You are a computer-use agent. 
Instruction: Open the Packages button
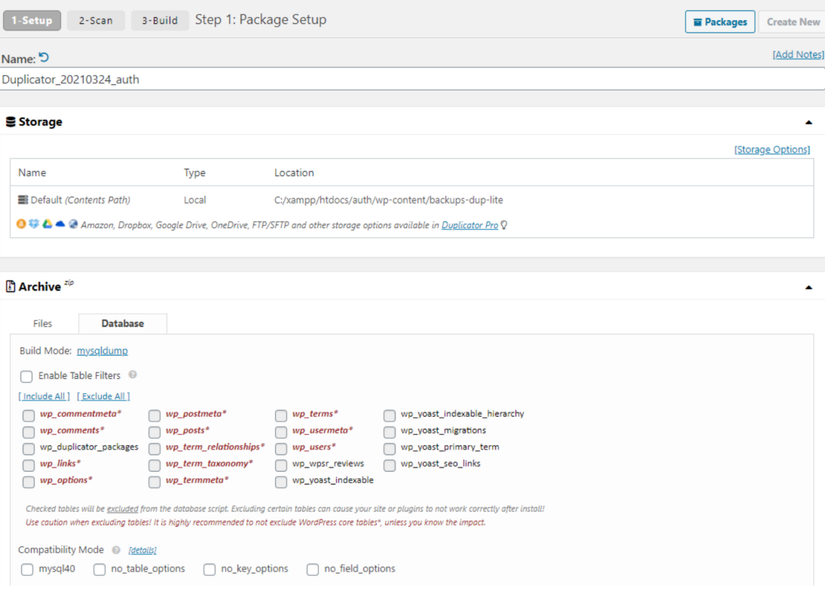coord(720,22)
